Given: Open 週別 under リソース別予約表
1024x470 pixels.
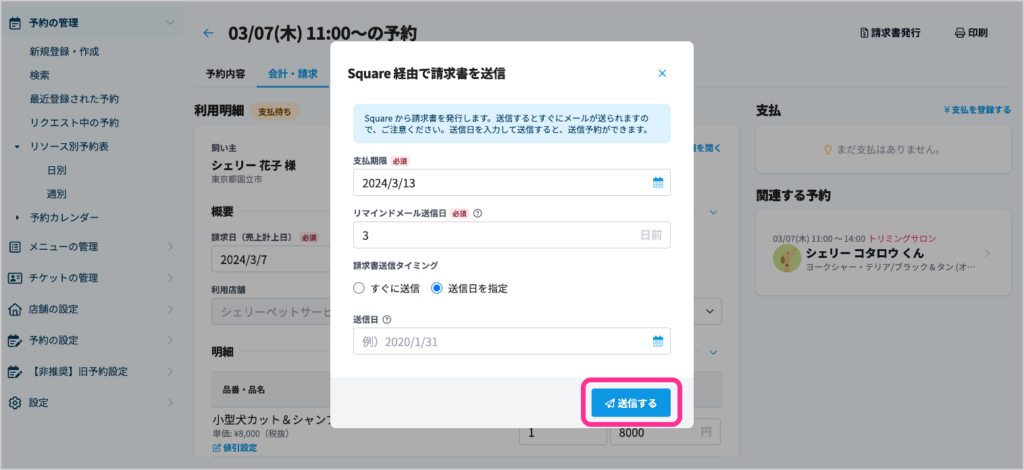Looking at the screenshot, I should pyautogui.click(x=56, y=194).
